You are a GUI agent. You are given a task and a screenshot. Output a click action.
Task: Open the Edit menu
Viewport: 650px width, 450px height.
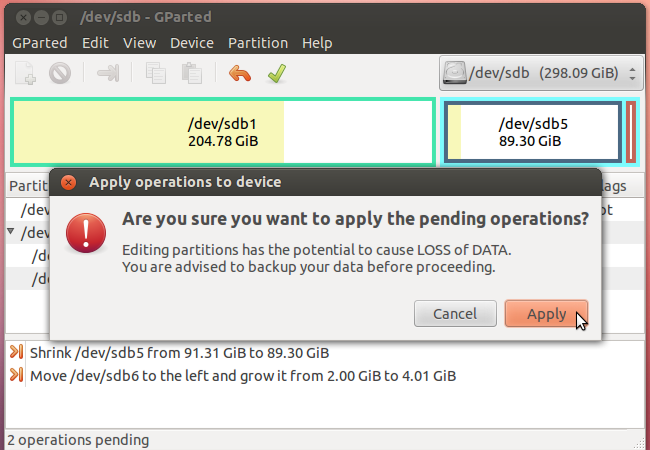click(x=95, y=43)
